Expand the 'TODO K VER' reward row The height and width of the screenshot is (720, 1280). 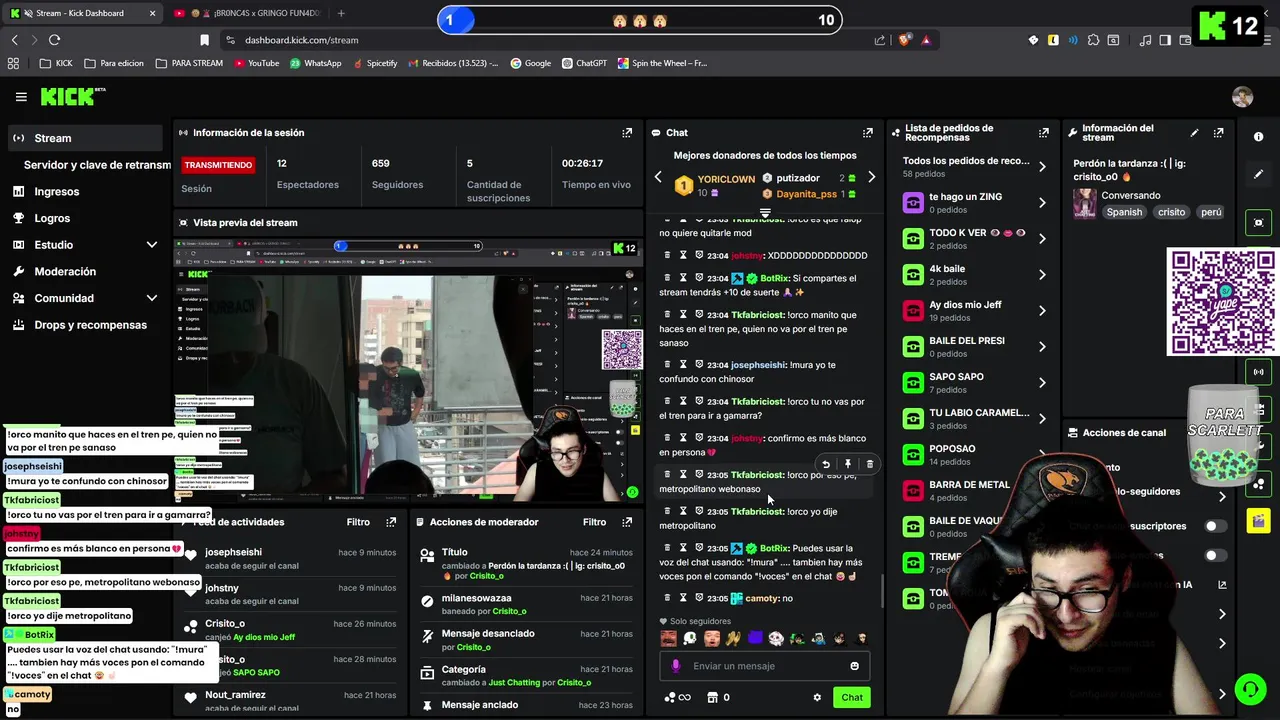click(x=1042, y=239)
